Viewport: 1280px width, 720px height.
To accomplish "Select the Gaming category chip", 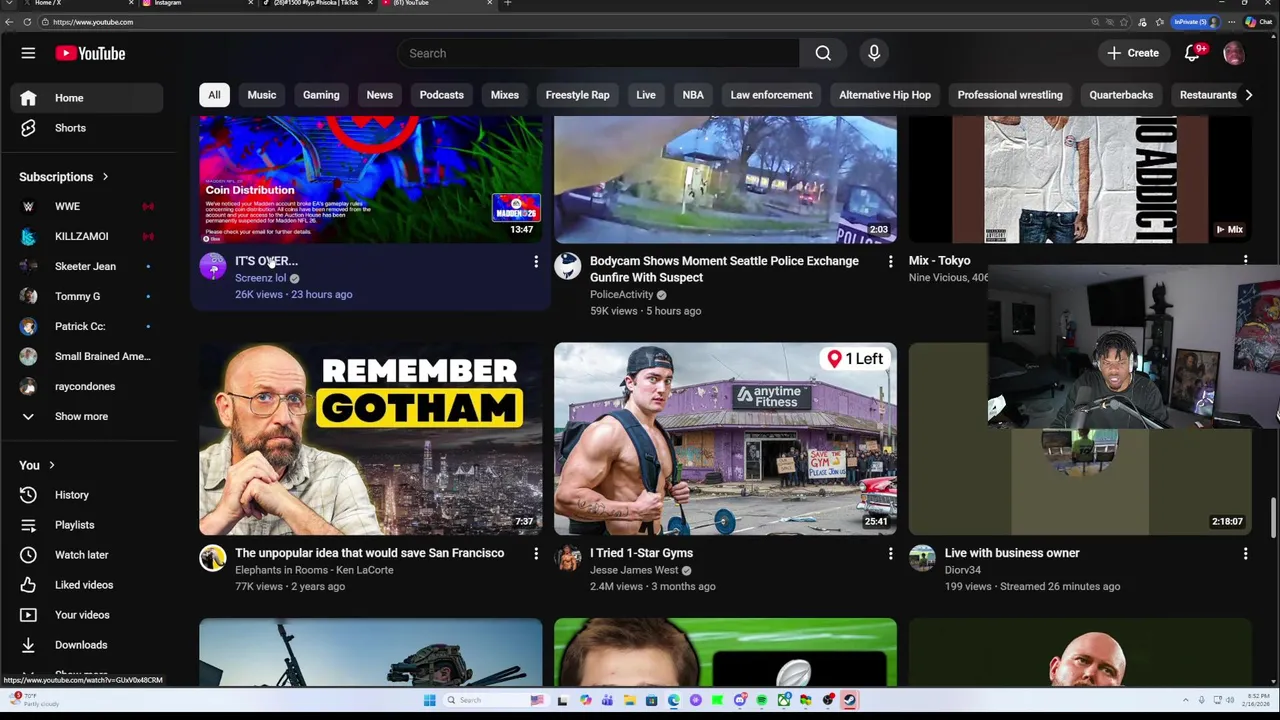I will (321, 95).
